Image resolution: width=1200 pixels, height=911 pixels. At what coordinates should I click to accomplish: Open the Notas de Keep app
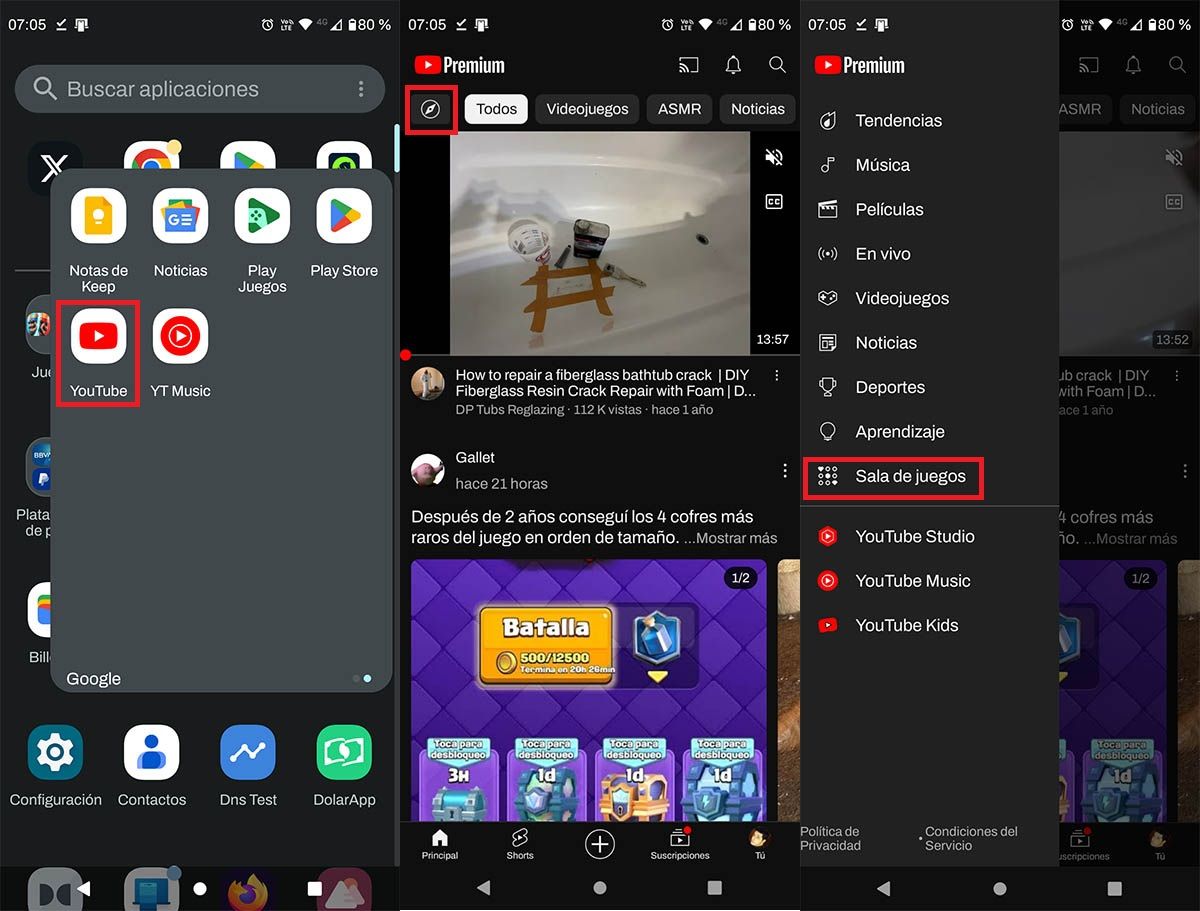(x=98, y=240)
